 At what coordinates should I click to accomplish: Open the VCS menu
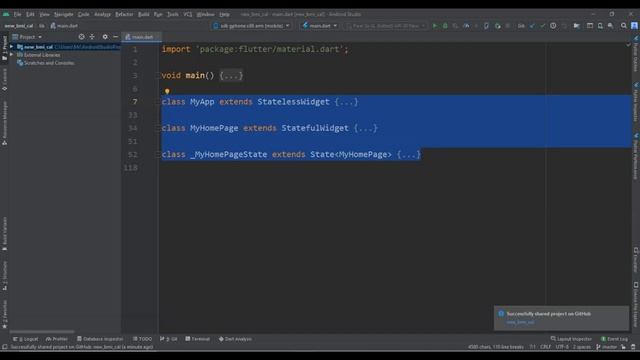187,14
